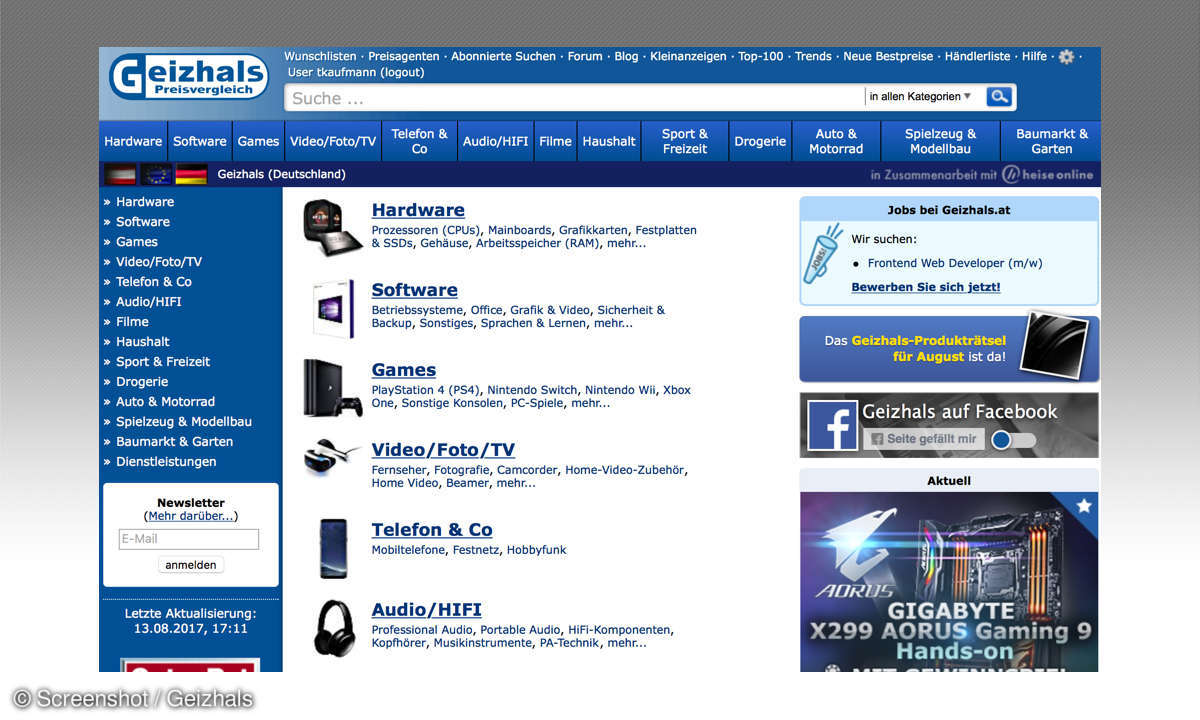The width and height of the screenshot is (1200, 720).
Task: Open the 'Mehr darüber...' newsletter link
Action: click(x=191, y=517)
